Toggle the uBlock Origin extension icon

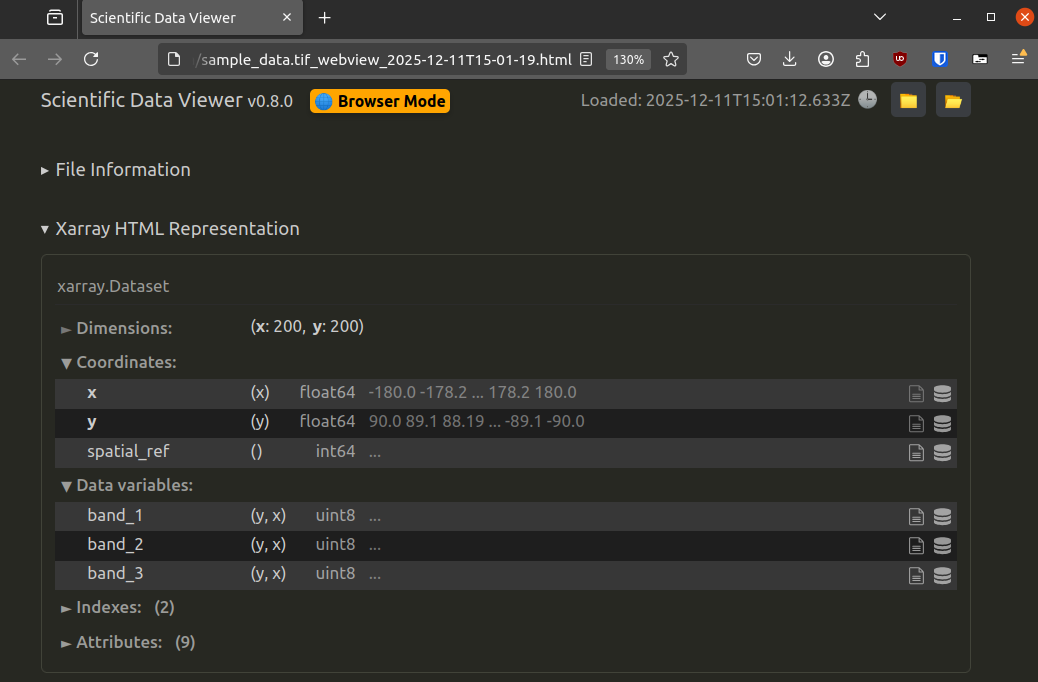click(899, 60)
